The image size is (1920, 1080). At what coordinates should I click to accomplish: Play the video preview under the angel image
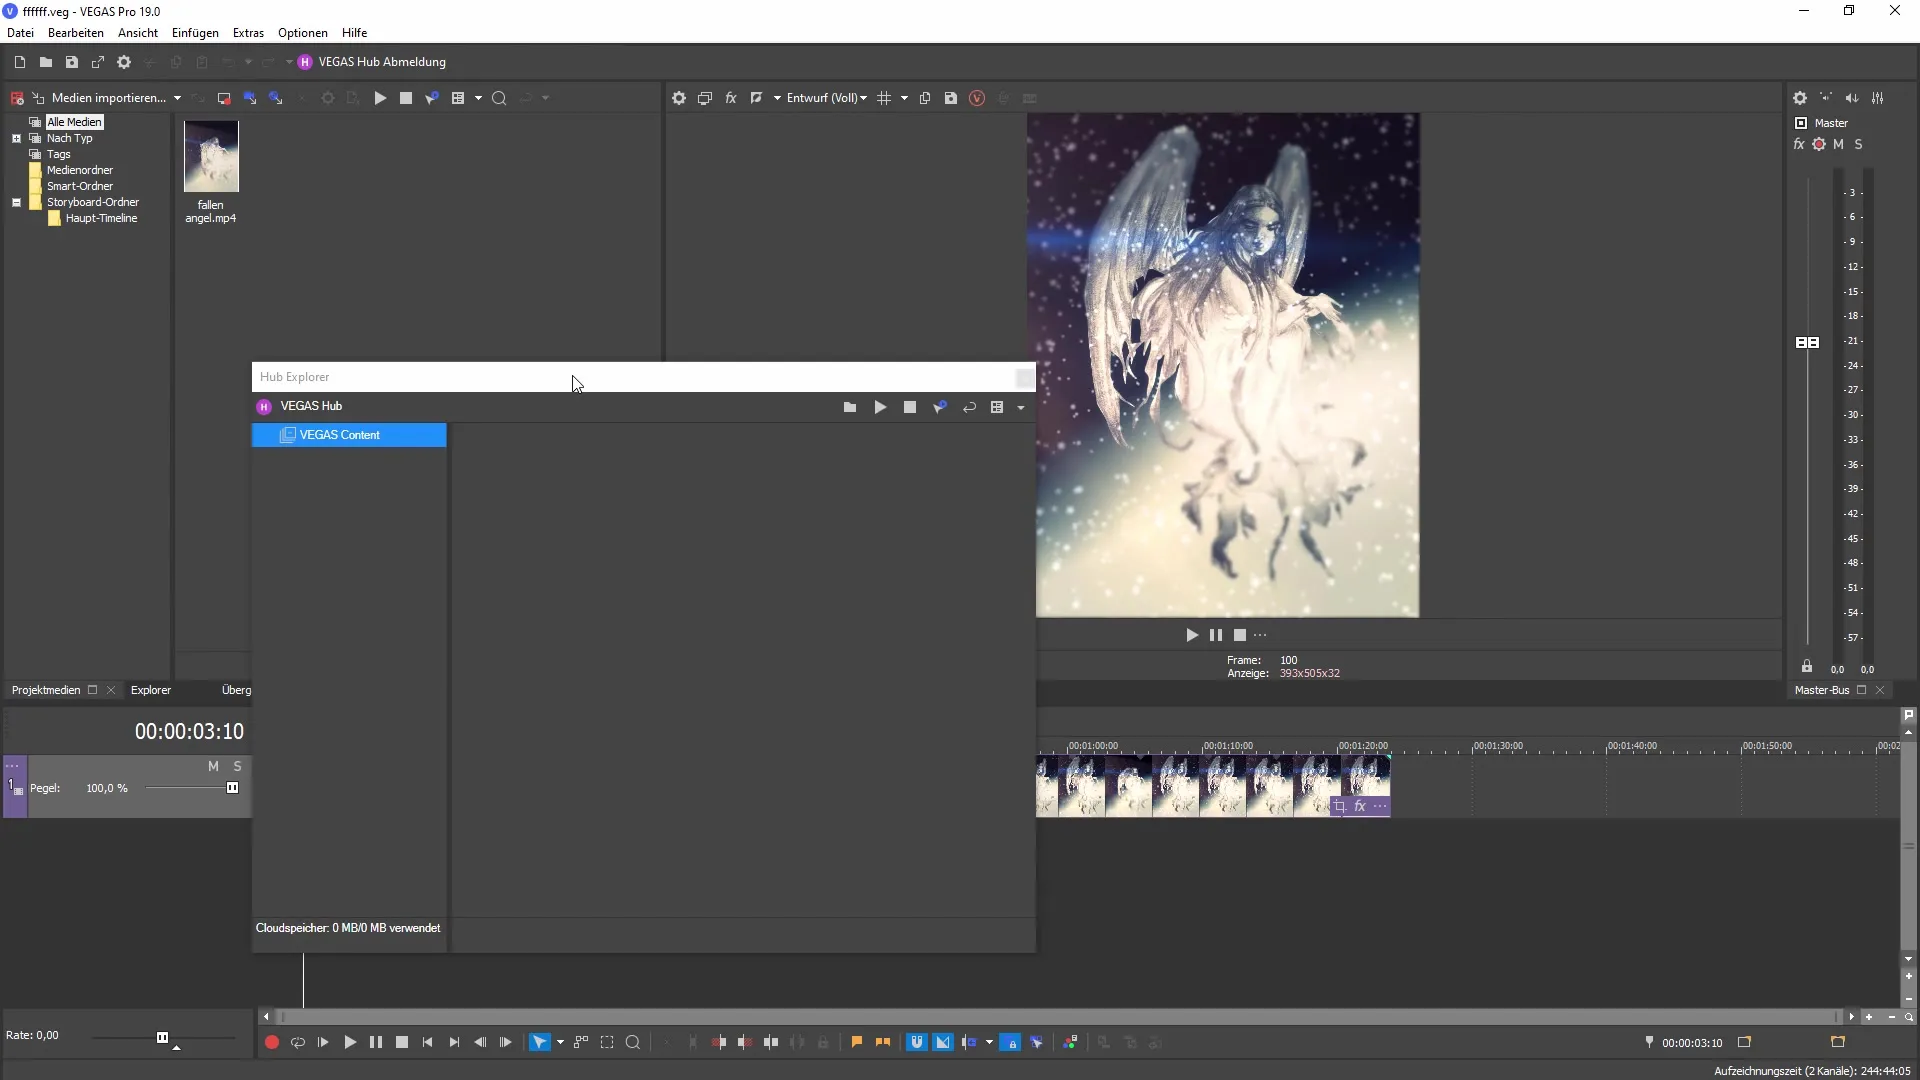tap(1192, 635)
